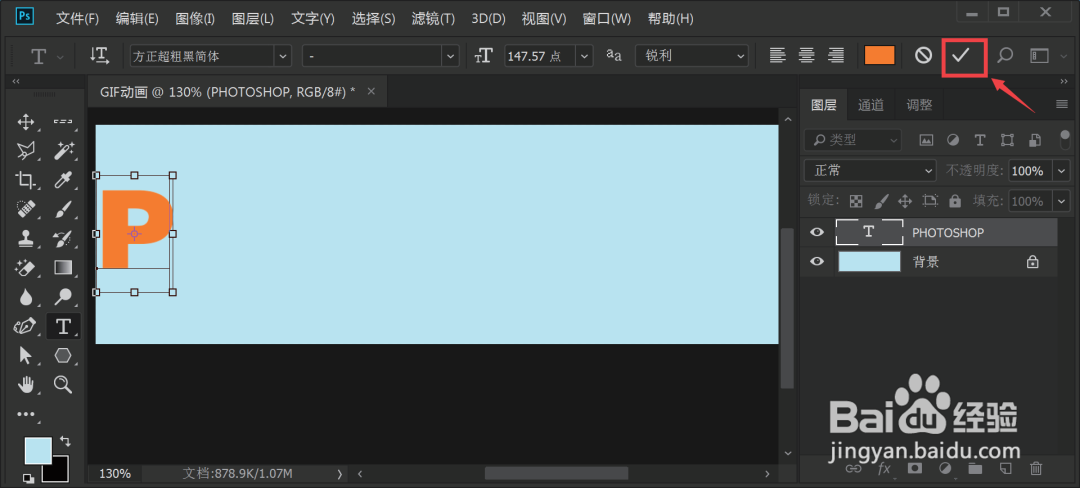Select the Polygon shape tool
The height and width of the screenshot is (488, 1080).
[x=63, y=355]
